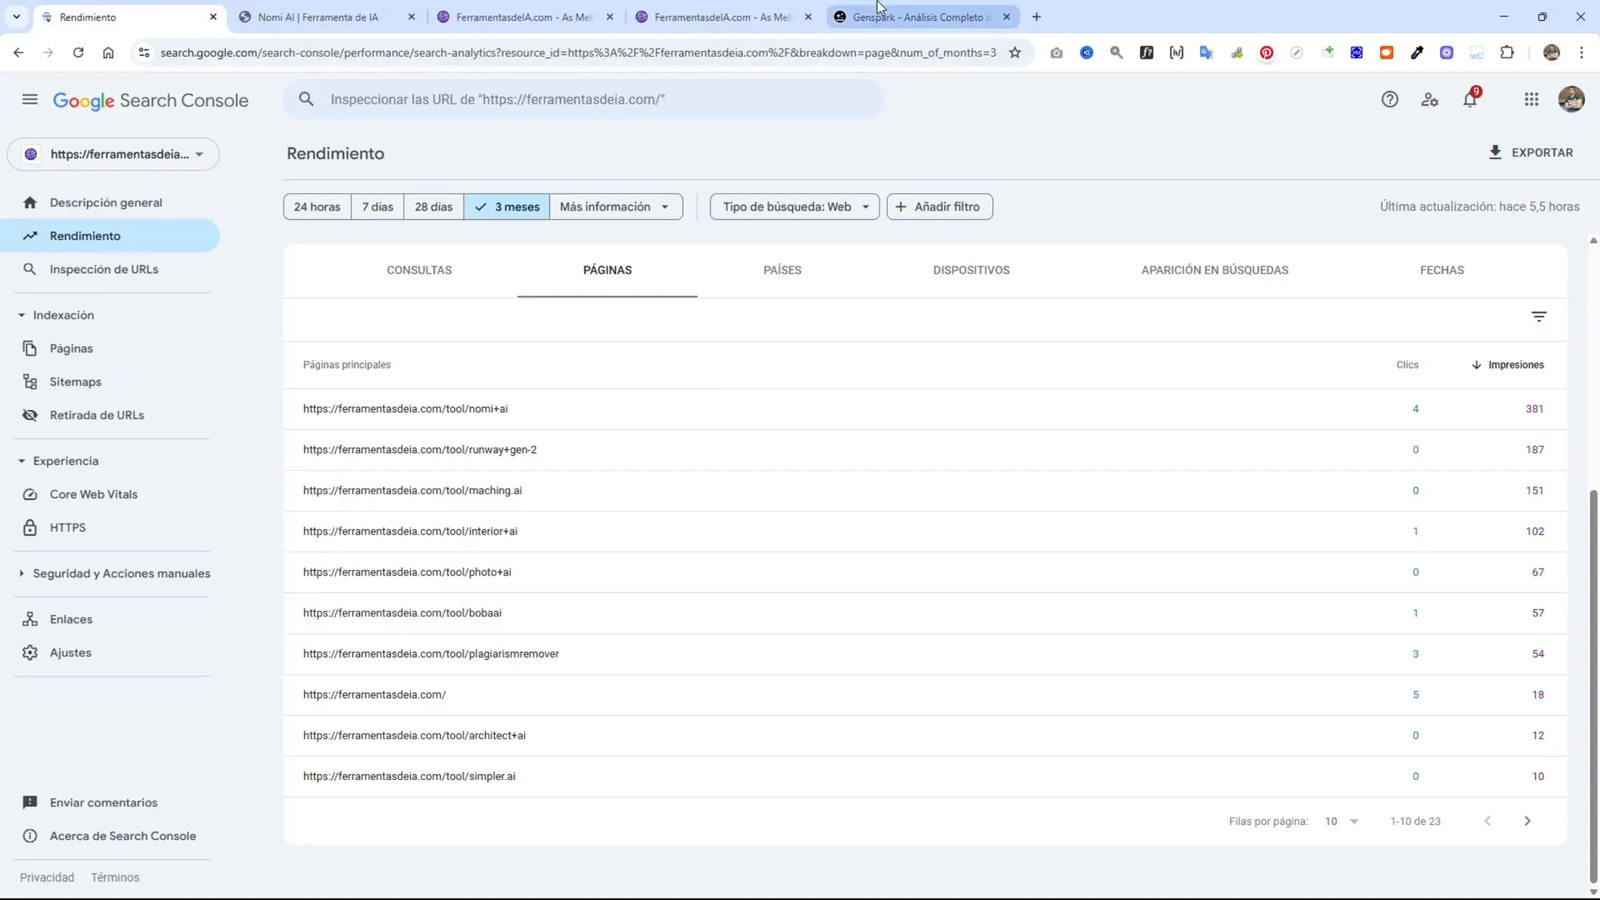1600x900 pixels.
Task: Open the PAÍSES tab
Action: [x=781, y=269]
